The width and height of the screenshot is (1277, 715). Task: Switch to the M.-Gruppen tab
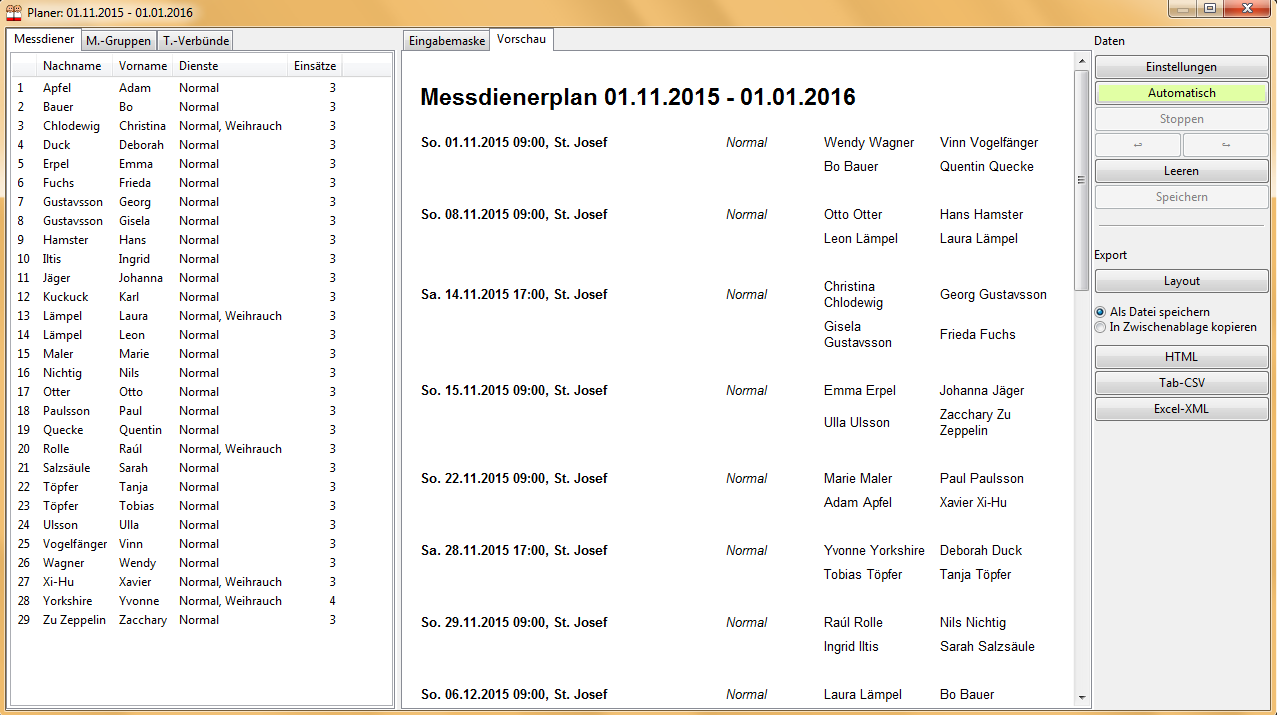[x=118, y=41]
